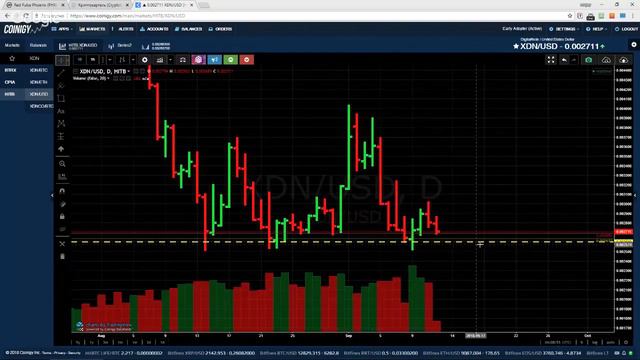The width and height of the screenshot is (640, 360).
Task: Click the green buy order button
Action: point(231,60)
